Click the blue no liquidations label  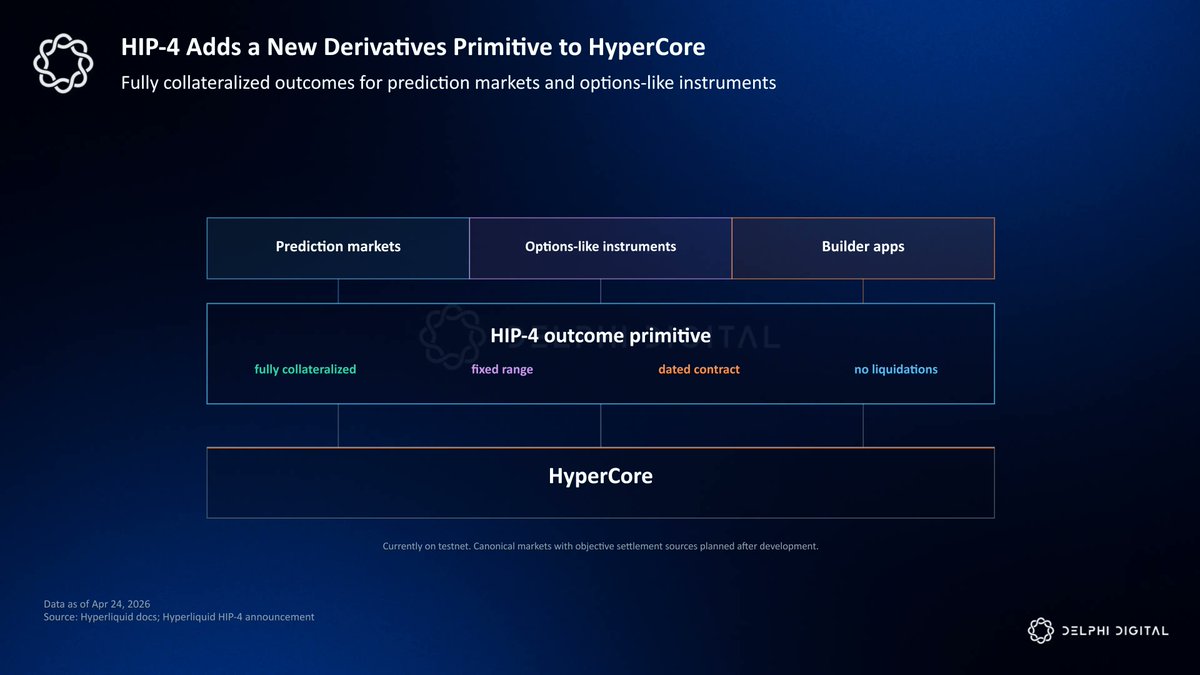click(x=895, y=370)
